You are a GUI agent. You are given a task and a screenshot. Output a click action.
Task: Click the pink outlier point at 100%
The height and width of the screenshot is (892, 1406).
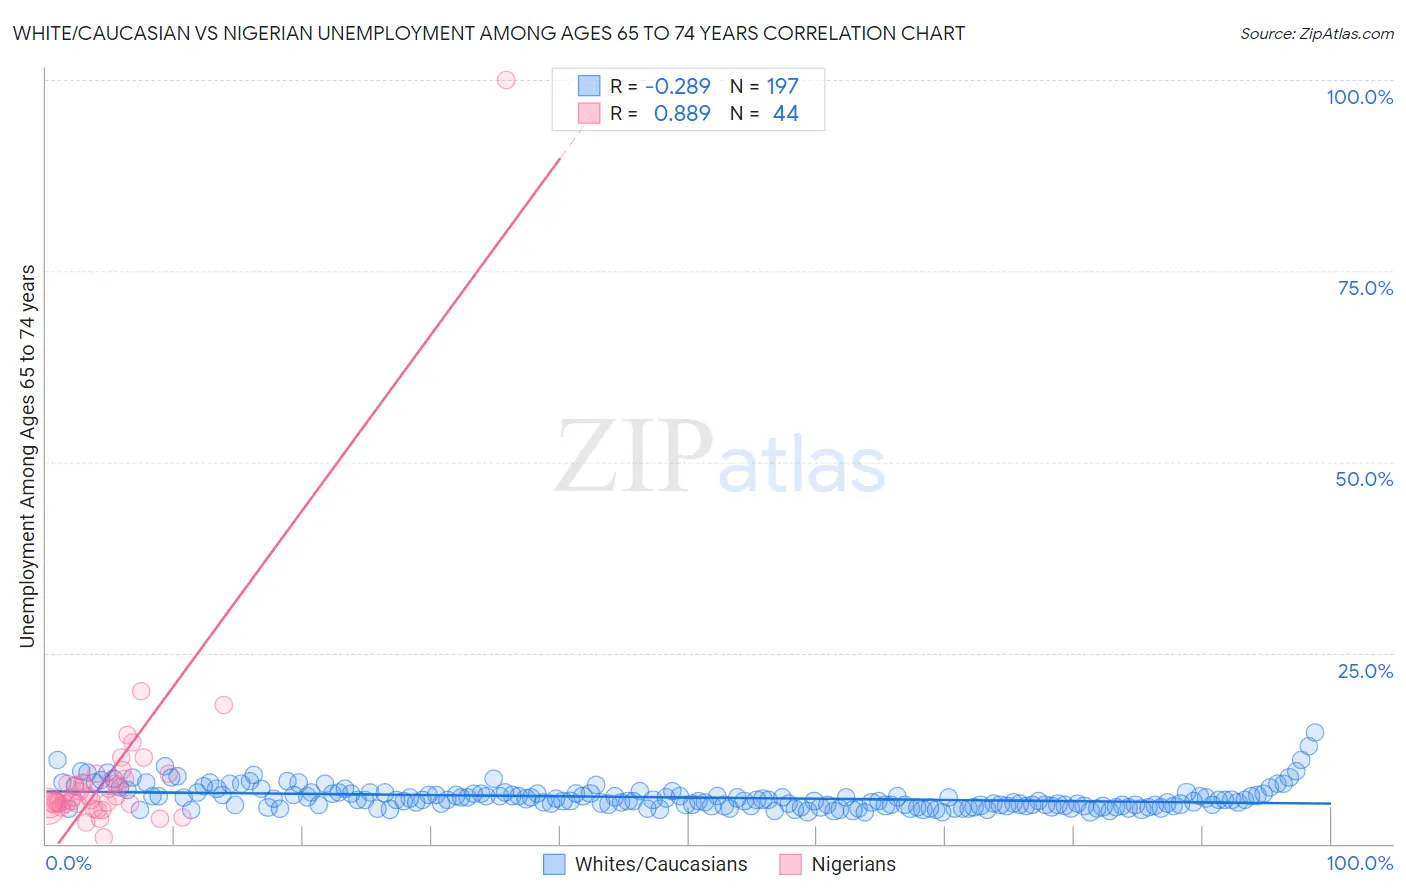[x=506, y=80]
